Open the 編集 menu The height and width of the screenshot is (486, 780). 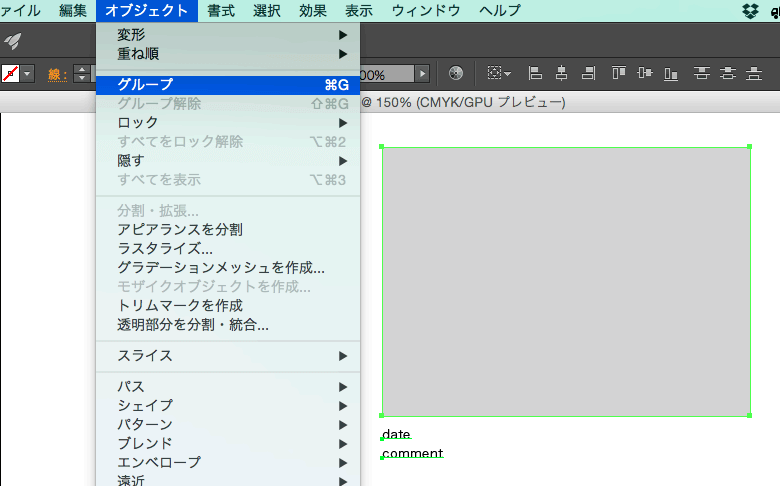click(73, 10)
